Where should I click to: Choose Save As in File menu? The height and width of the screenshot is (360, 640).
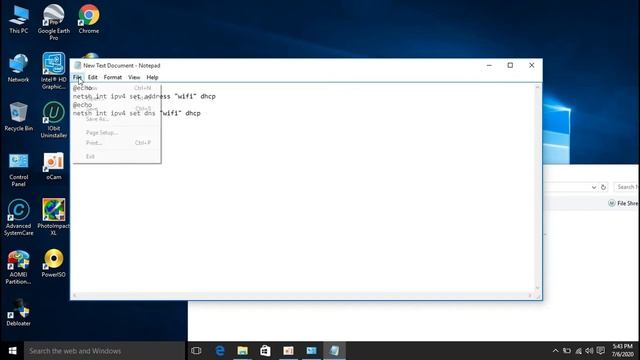[117, 119]
